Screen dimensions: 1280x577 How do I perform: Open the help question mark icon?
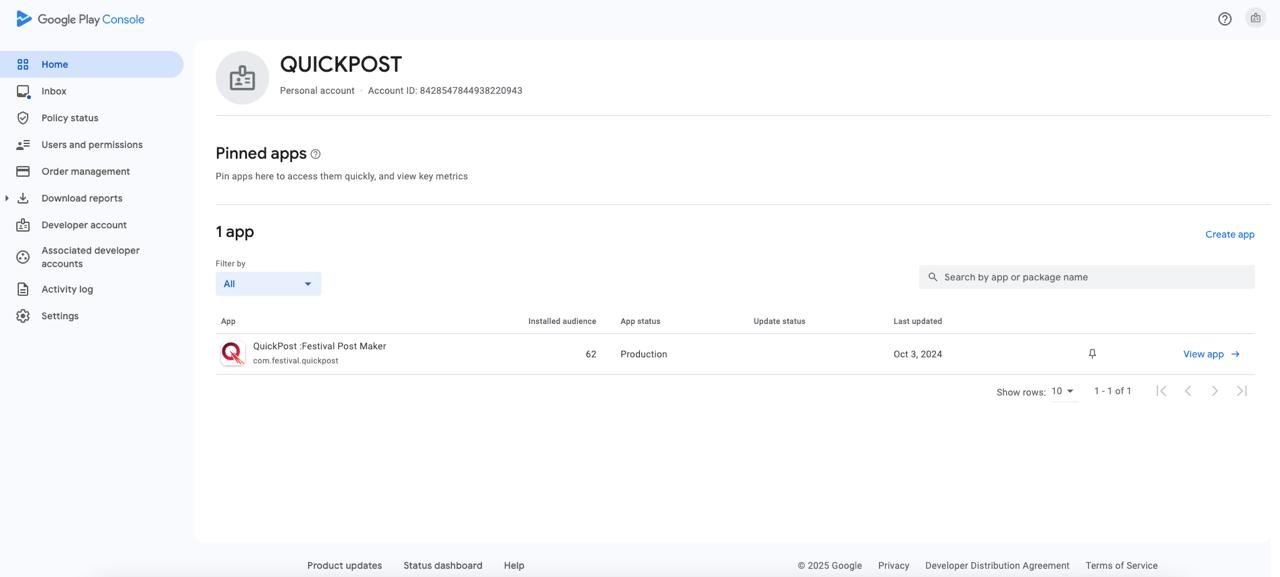pos(1225,19)
